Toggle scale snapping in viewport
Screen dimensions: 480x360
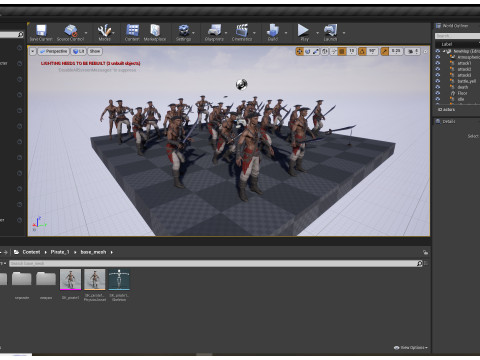[x=385, y=51]
